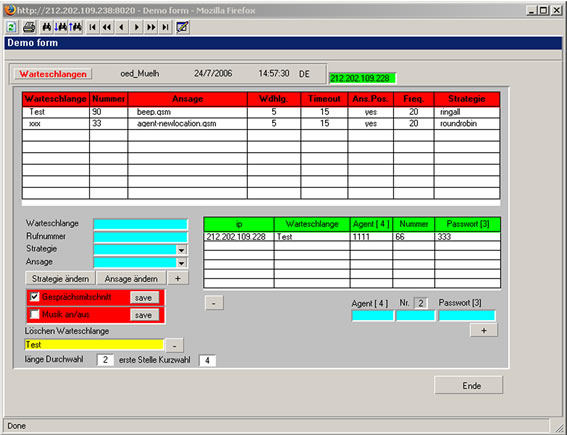Image resolution: width=567 pixels, height=435 pixels.
Task: Click the yellow Löschen Warteschlange field
Action: point(94,345)
